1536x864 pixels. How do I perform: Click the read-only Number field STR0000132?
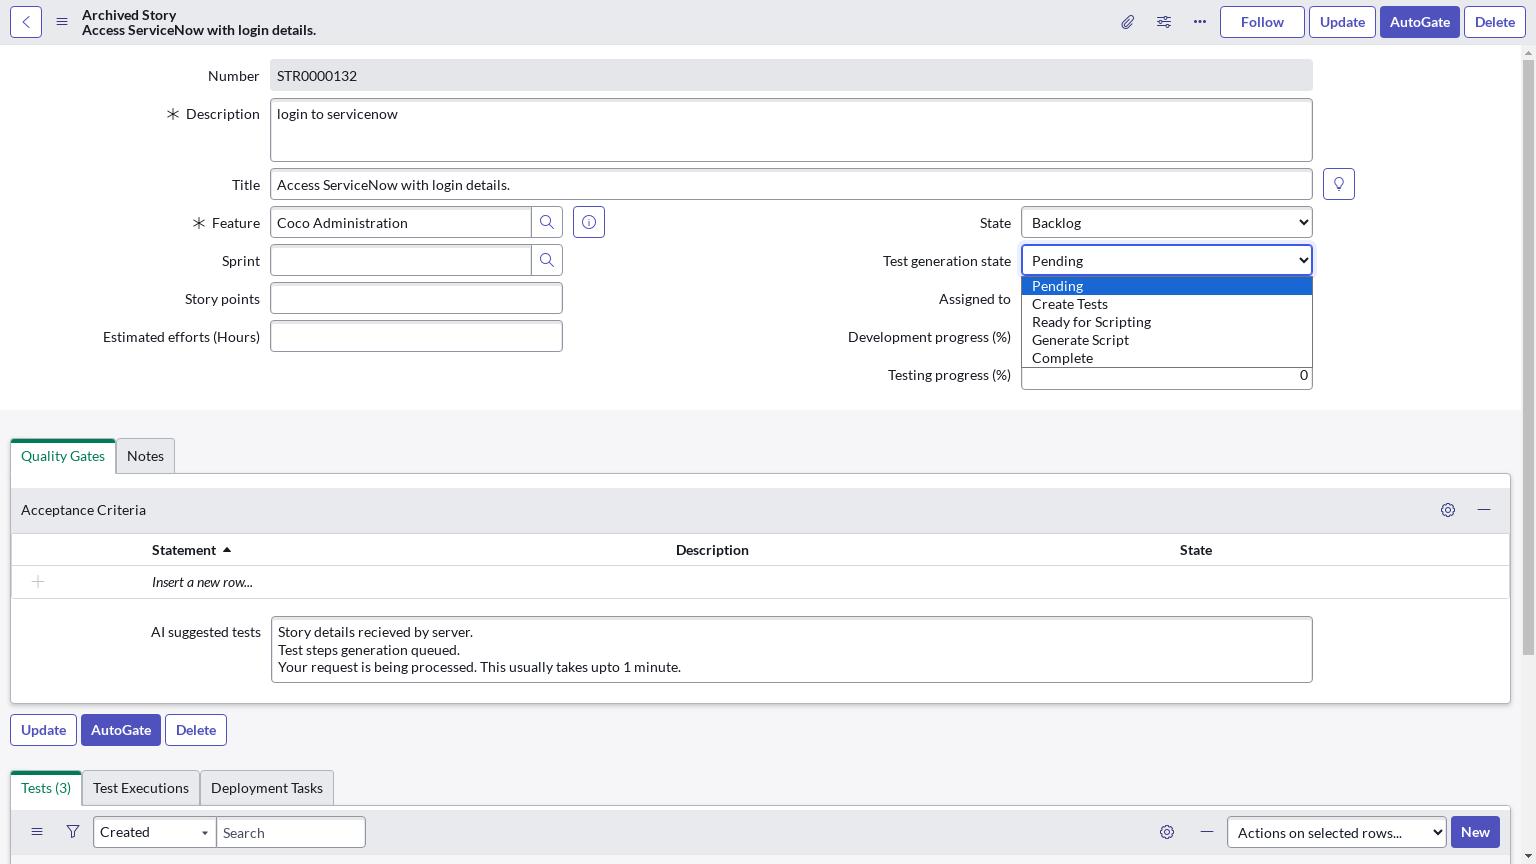click(791, 75)
